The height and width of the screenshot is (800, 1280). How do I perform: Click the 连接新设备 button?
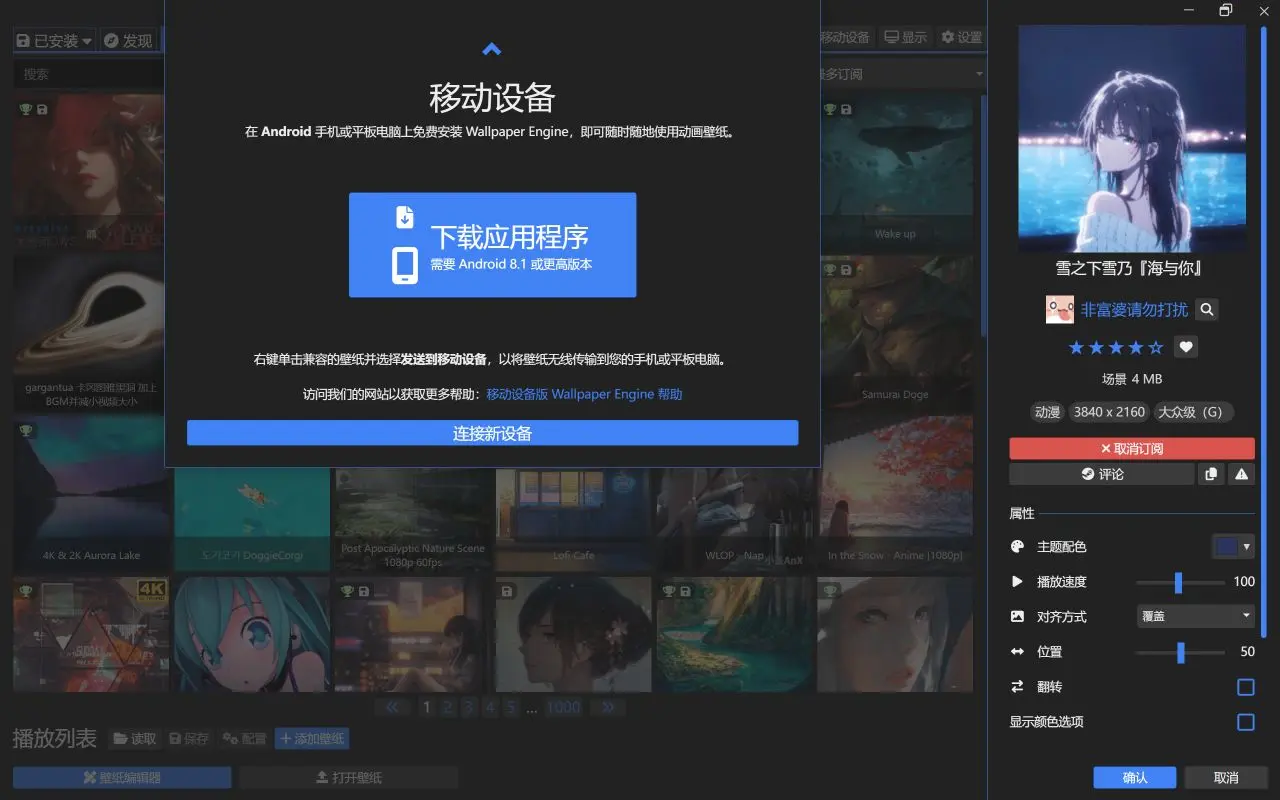pyautogui.click(x=492, y=433)
